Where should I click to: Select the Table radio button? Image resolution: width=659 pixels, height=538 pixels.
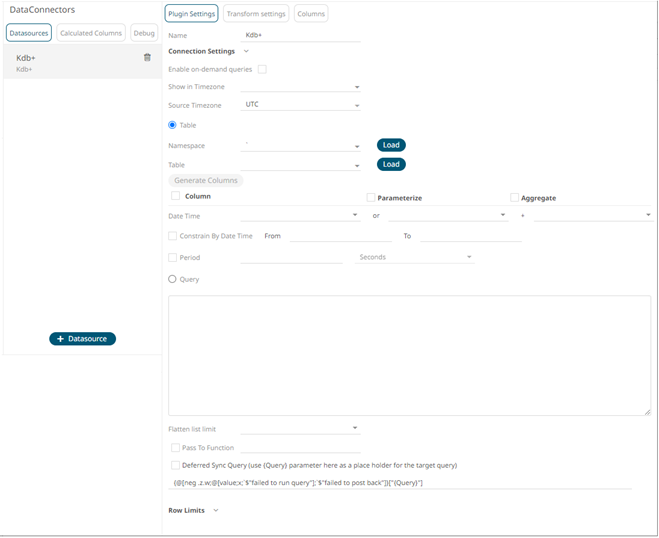(x=173, y=125)
